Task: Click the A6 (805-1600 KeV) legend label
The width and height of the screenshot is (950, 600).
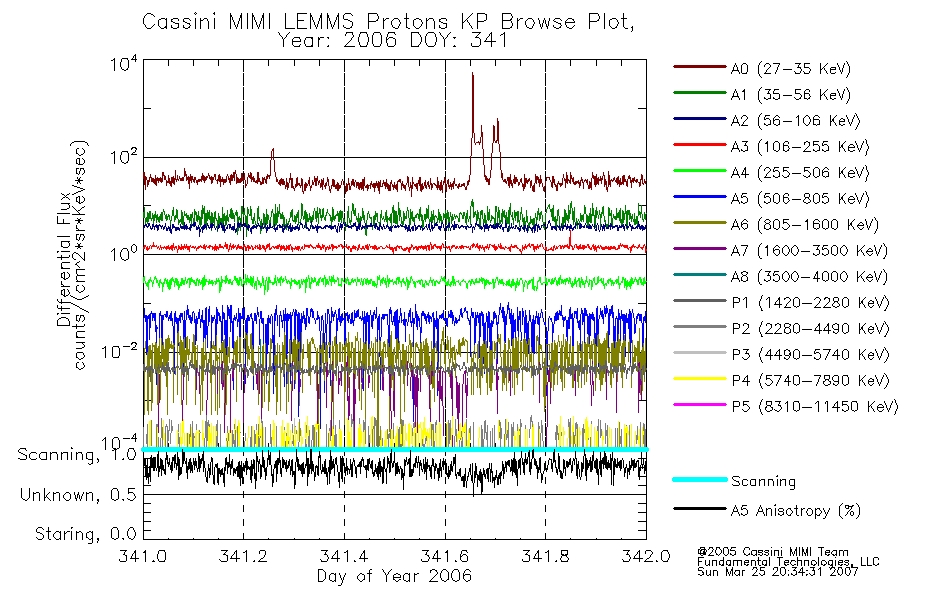Action: coord(805,225)
